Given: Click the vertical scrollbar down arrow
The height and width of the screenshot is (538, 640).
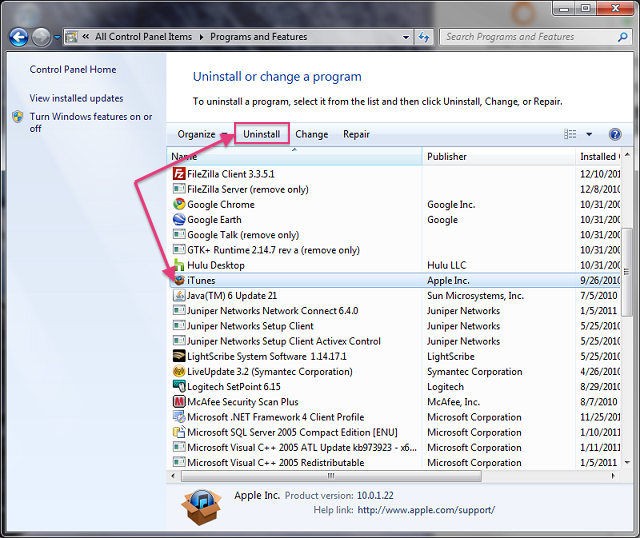Looking at the screenshot, I should click(x=627, y=463).
